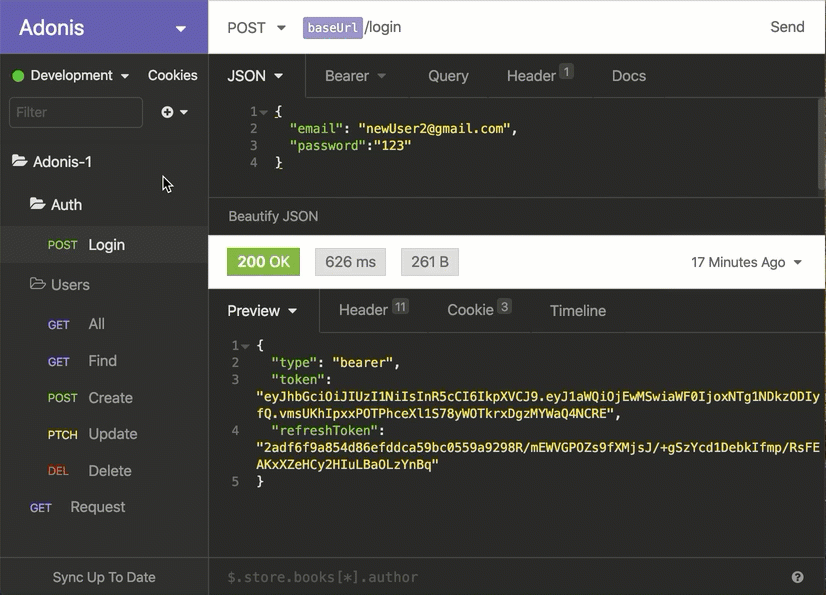Click the Send button

(787, 27)
